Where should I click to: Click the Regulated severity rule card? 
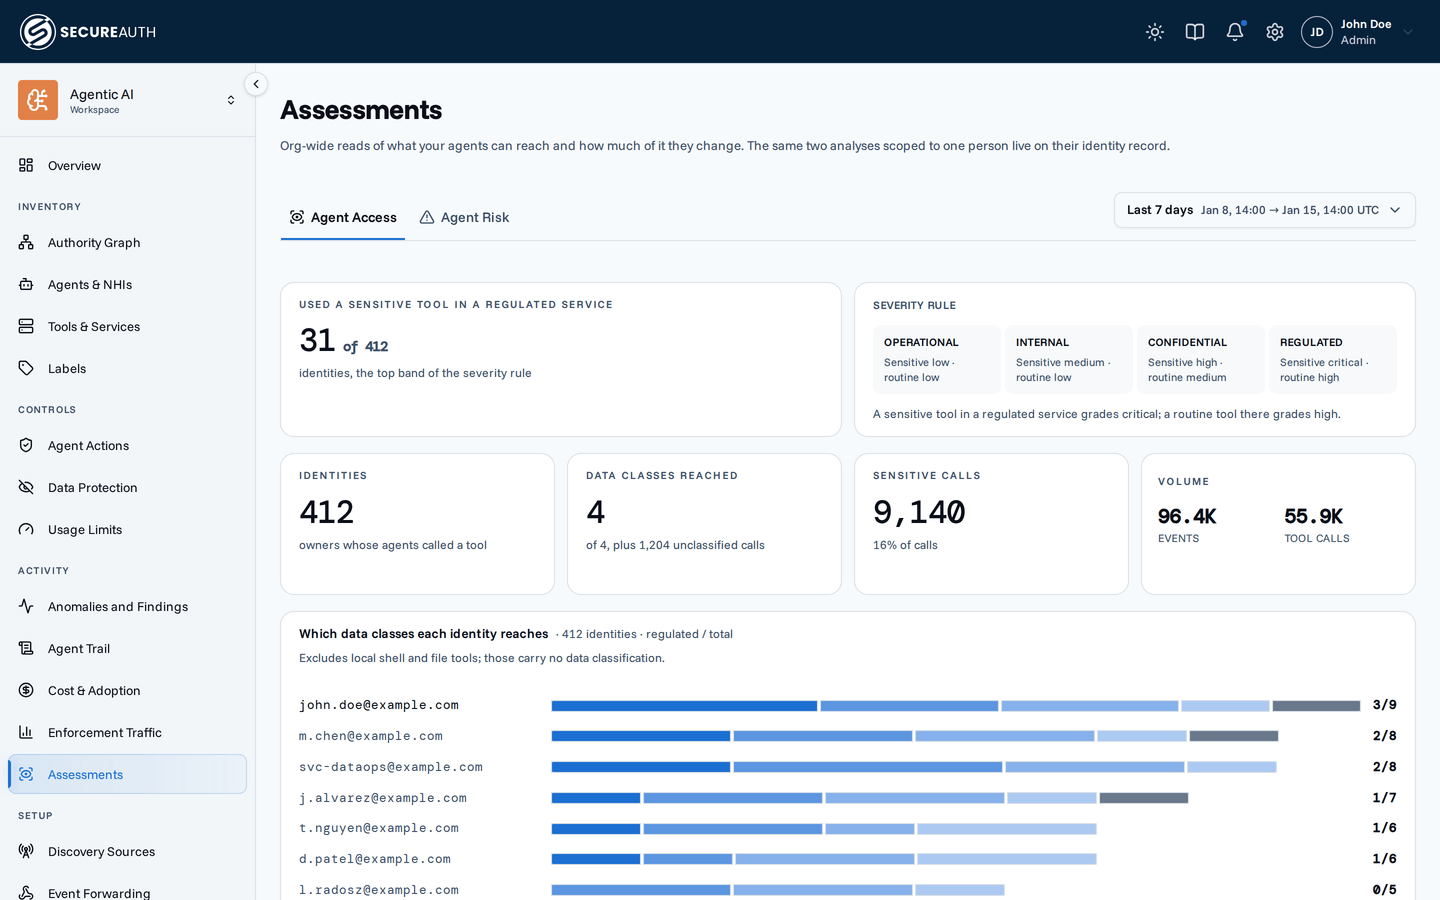coord(1332,359)
